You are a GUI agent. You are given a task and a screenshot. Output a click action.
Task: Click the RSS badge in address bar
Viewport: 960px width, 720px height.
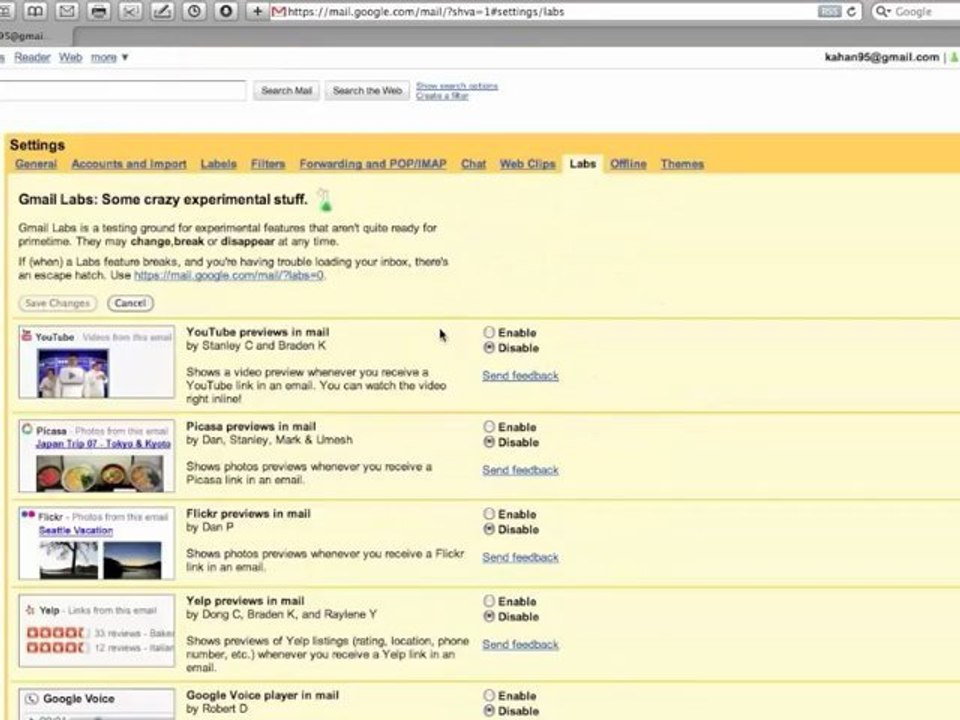829,12
